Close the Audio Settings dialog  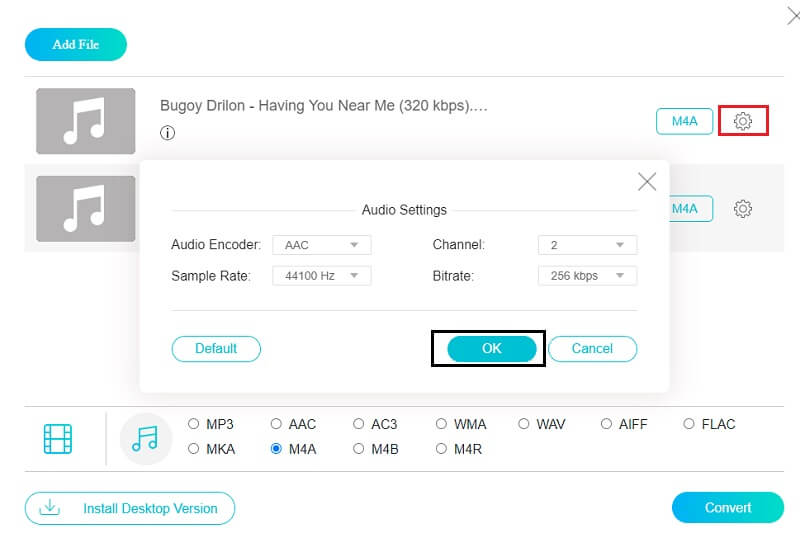(x=647, y=182)
